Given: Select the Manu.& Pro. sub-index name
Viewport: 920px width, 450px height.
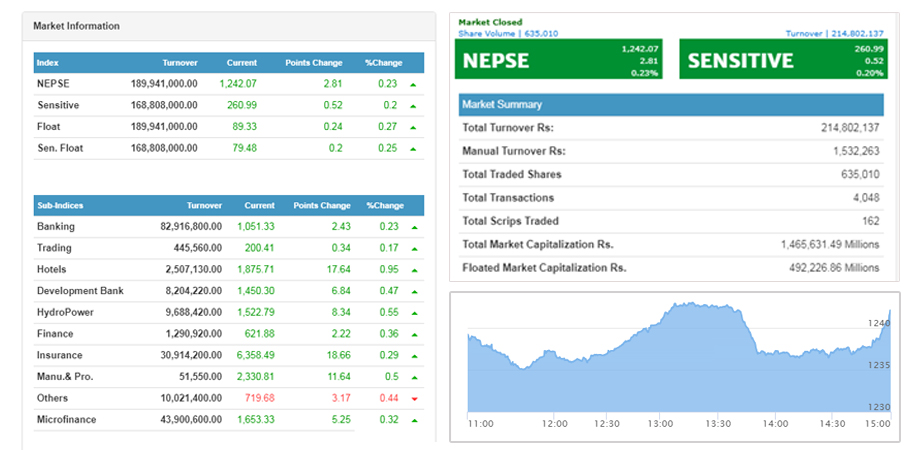Looking at the screenshot, I should pos(65,377).
